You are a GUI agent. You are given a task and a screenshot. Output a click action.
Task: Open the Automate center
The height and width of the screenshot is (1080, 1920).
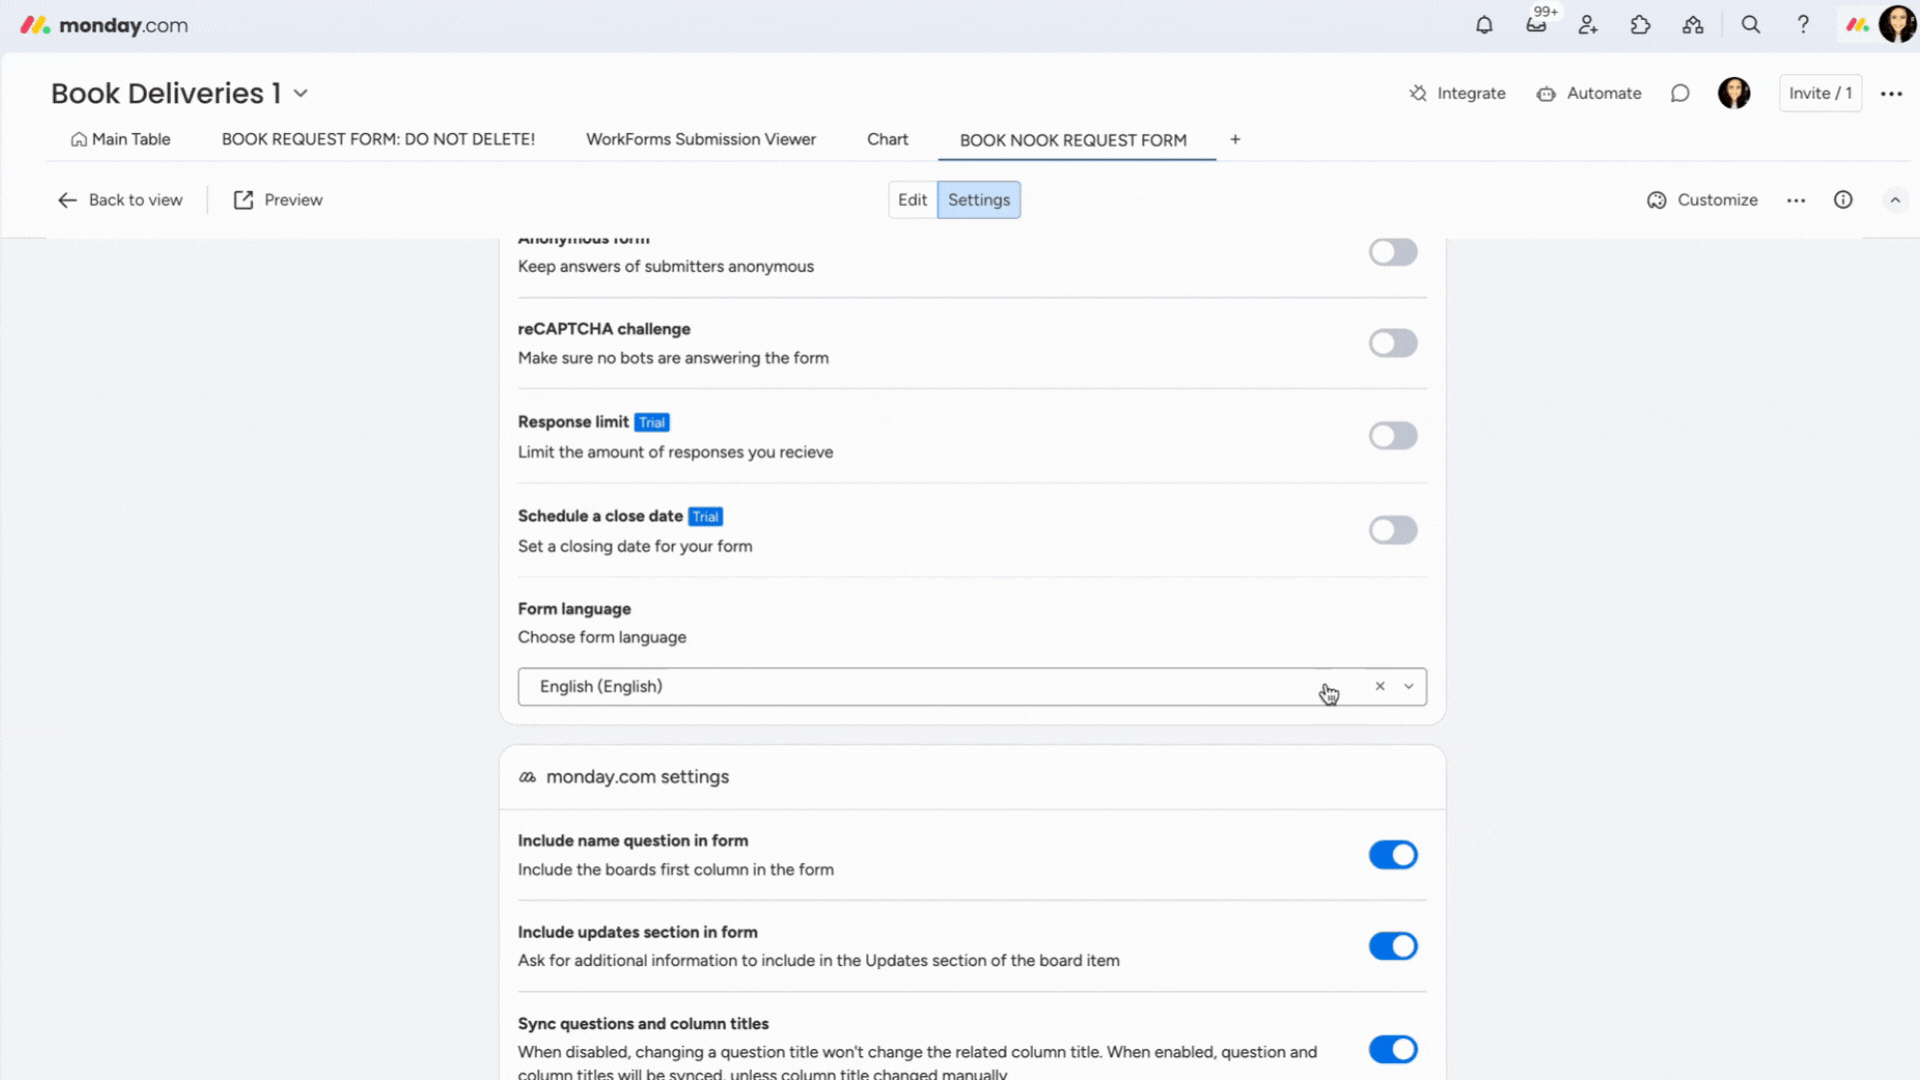pyautogui.click(x=1589, y=93)
